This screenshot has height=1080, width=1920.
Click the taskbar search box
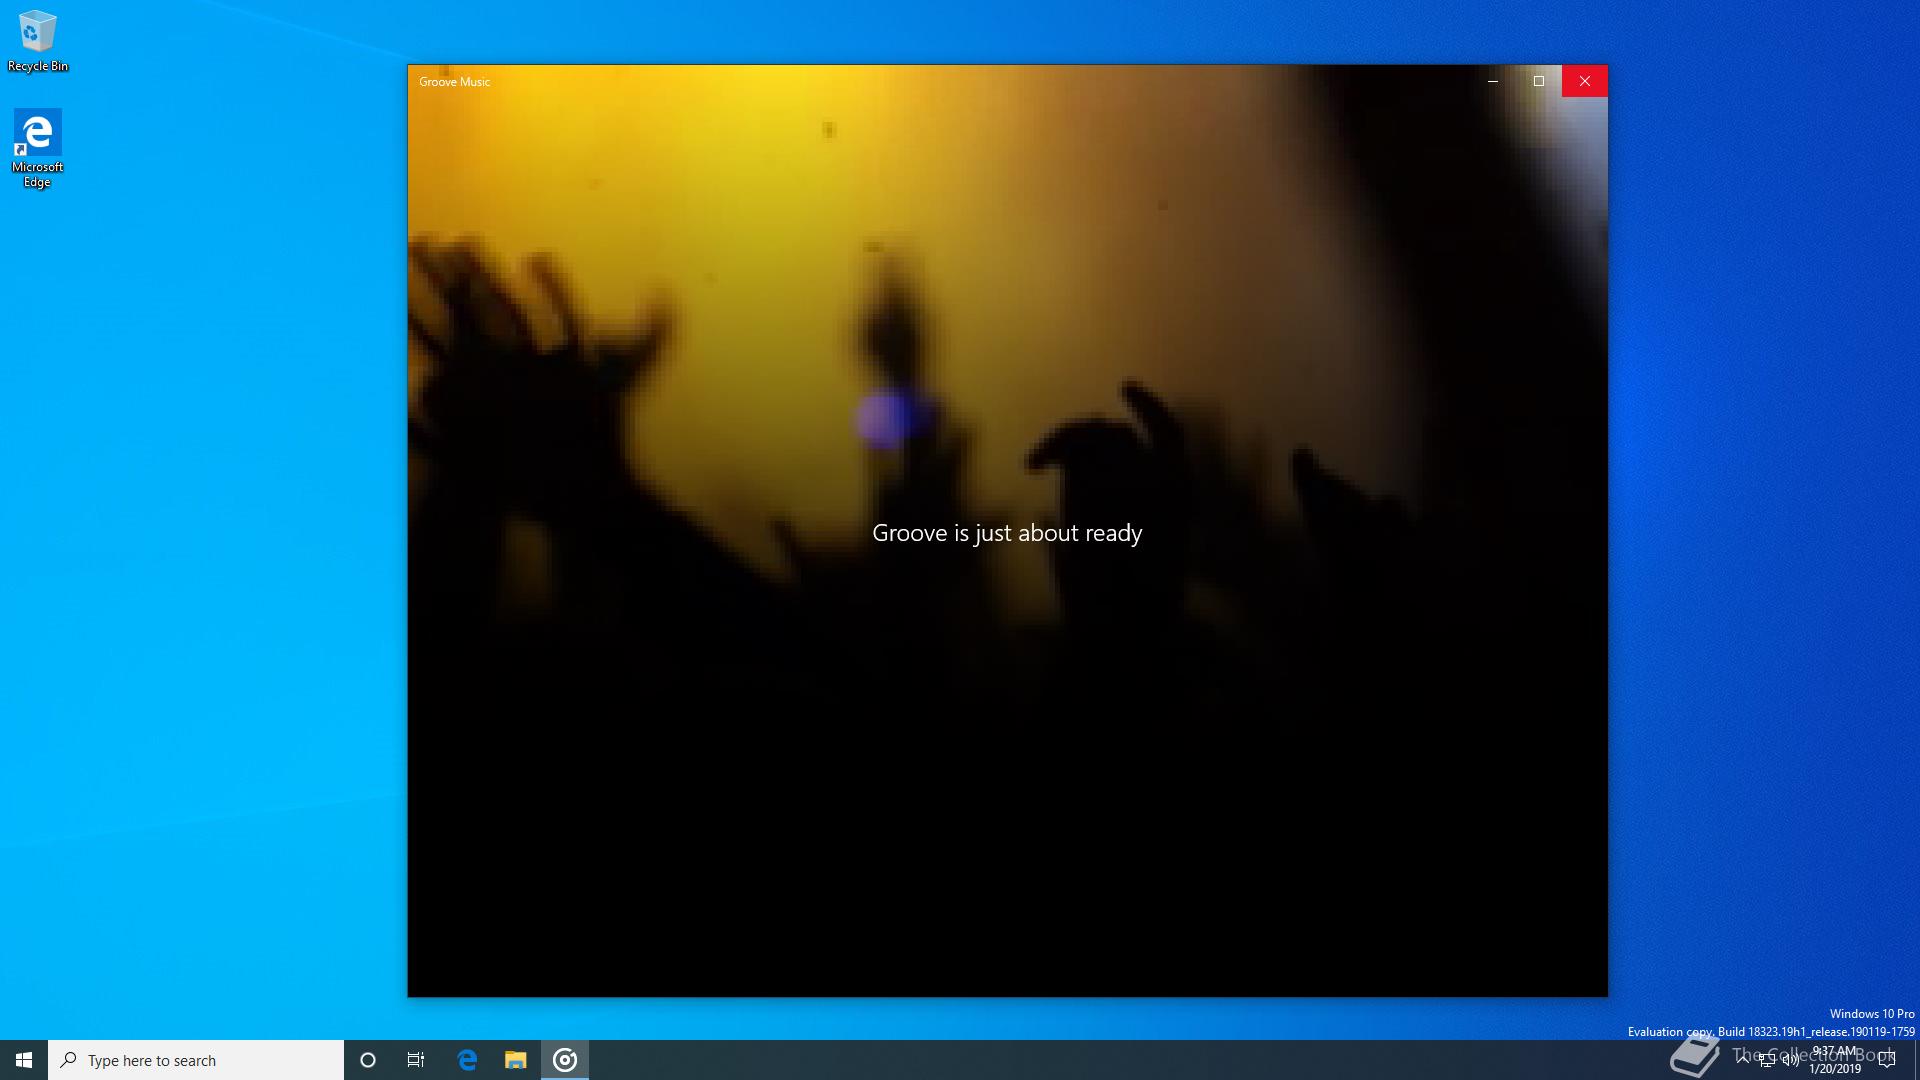click(x=196, y=1060)
